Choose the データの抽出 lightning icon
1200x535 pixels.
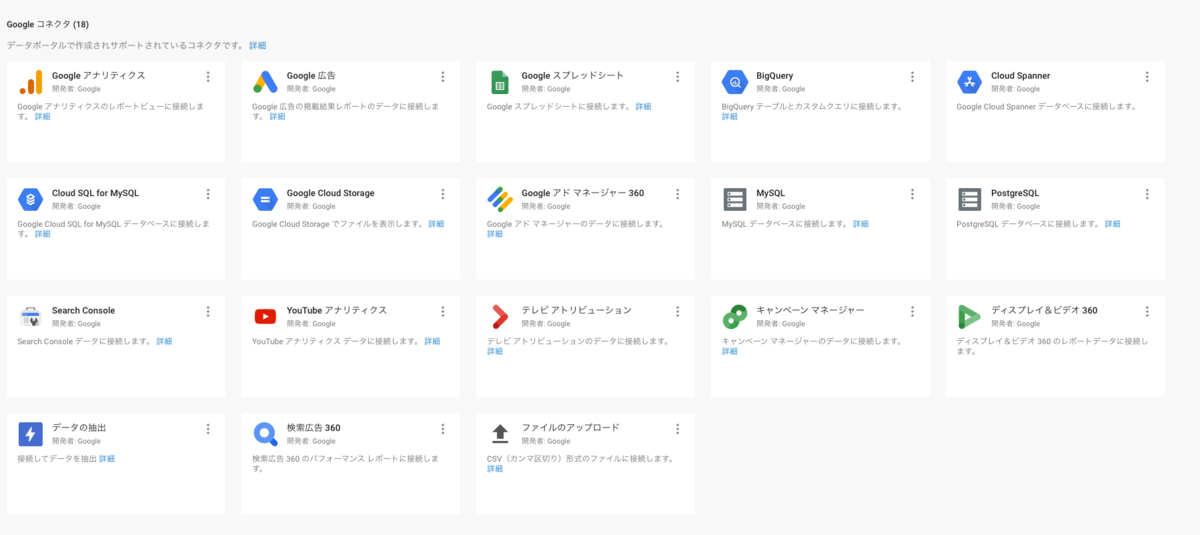(x=30, y=434)
